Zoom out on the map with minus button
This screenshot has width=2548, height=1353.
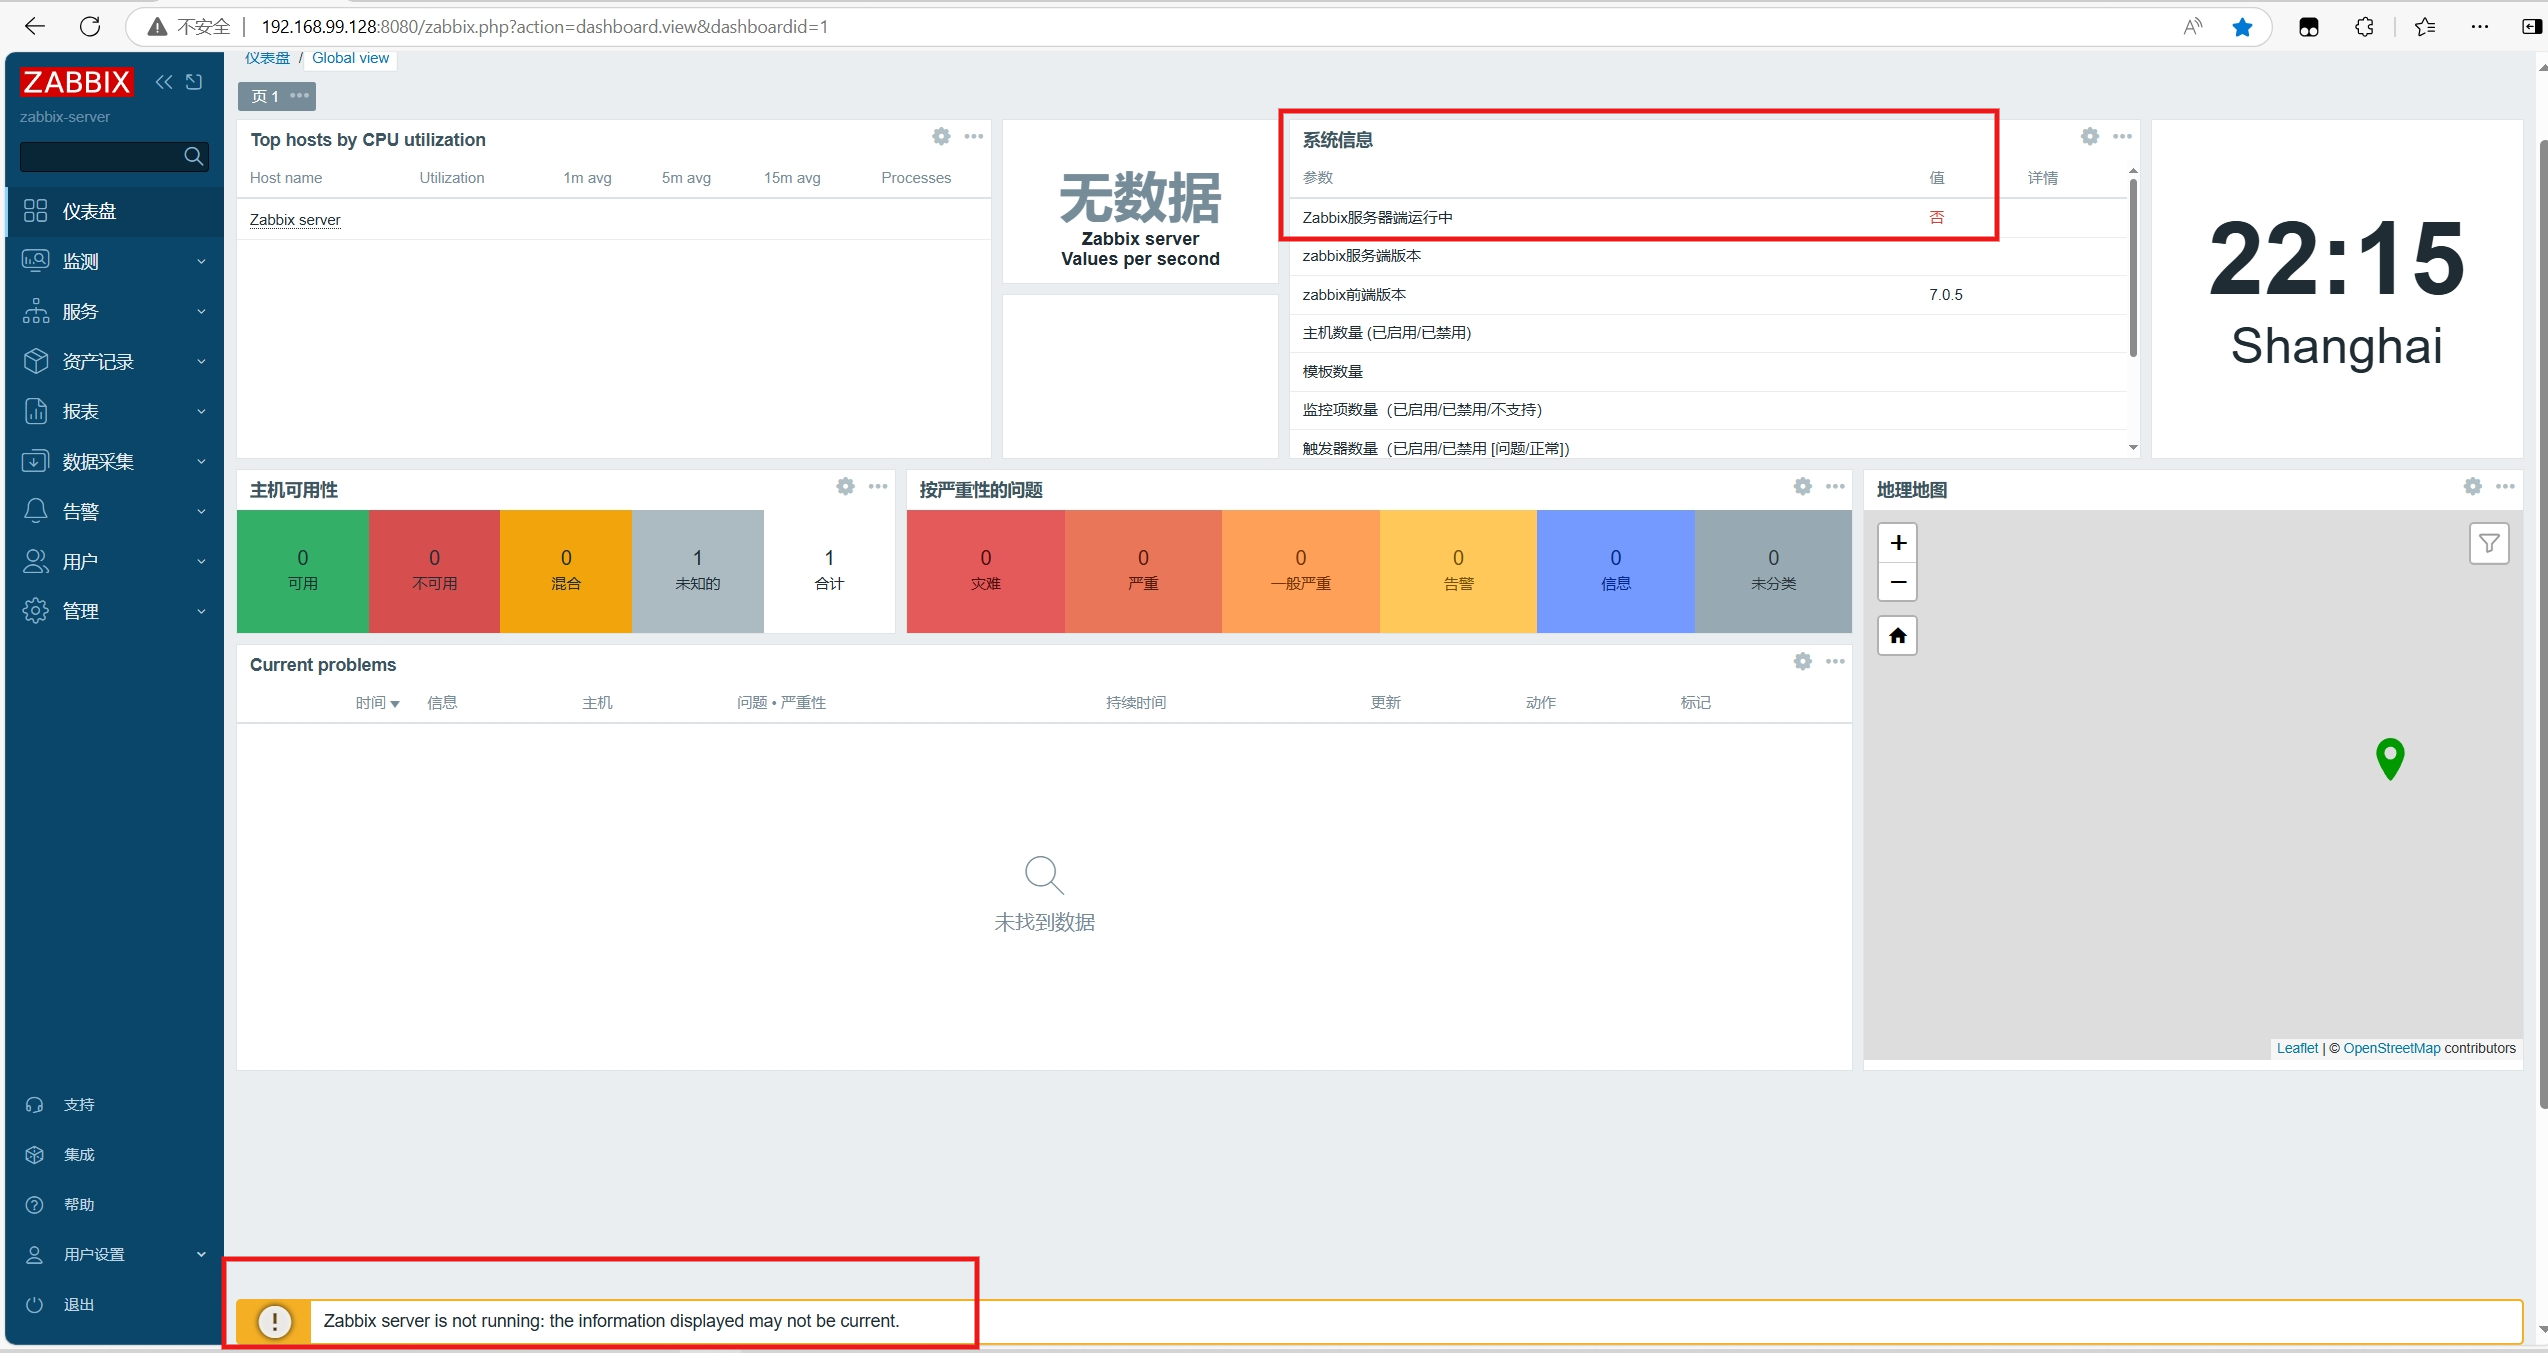(1898, 582)
